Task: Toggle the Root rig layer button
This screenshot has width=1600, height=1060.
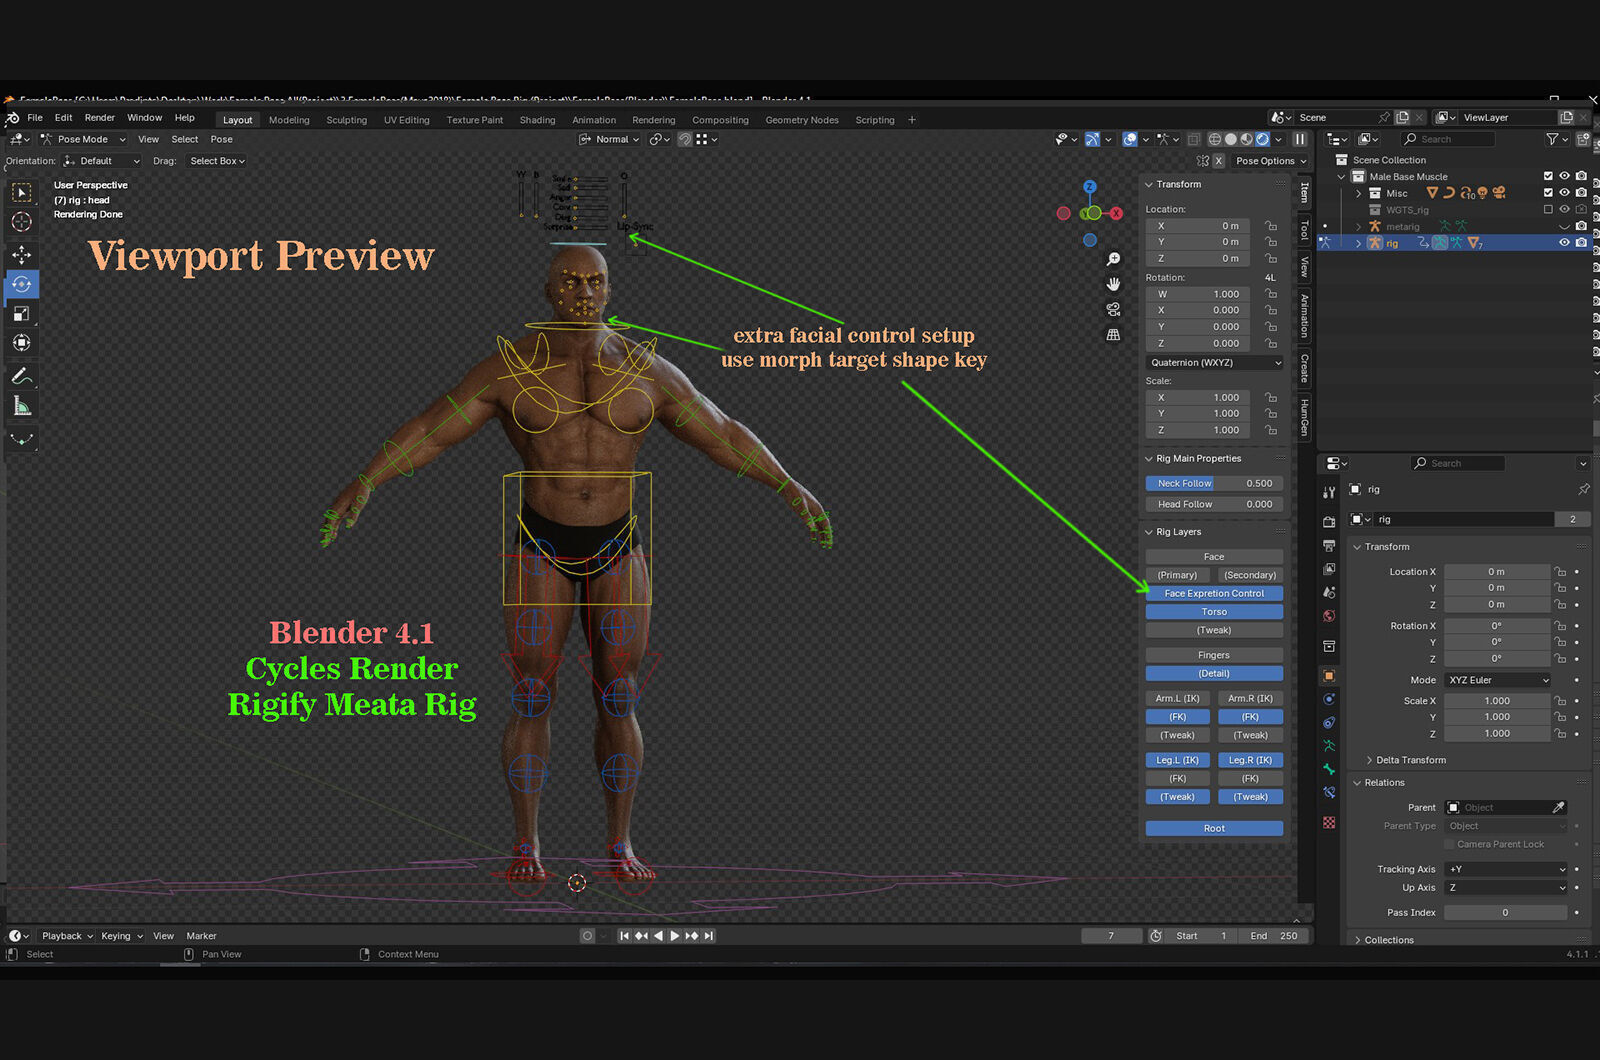Action: 1214,828
